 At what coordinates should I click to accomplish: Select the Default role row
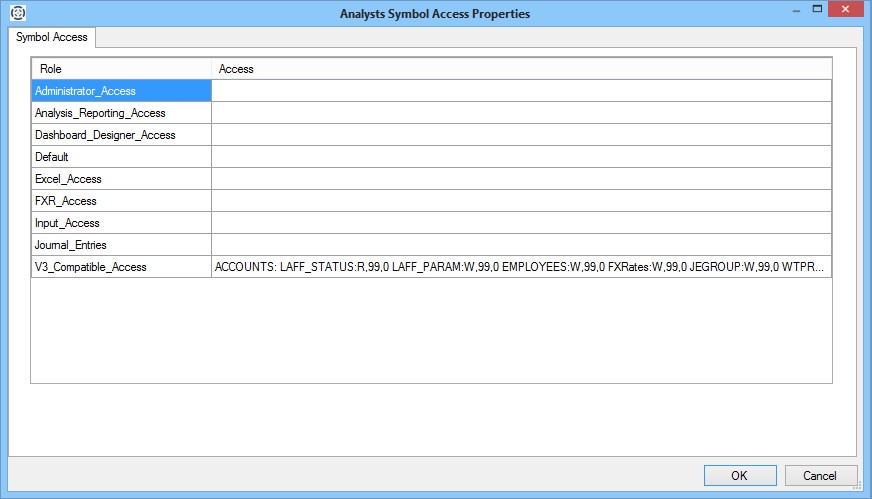point(121,157)
